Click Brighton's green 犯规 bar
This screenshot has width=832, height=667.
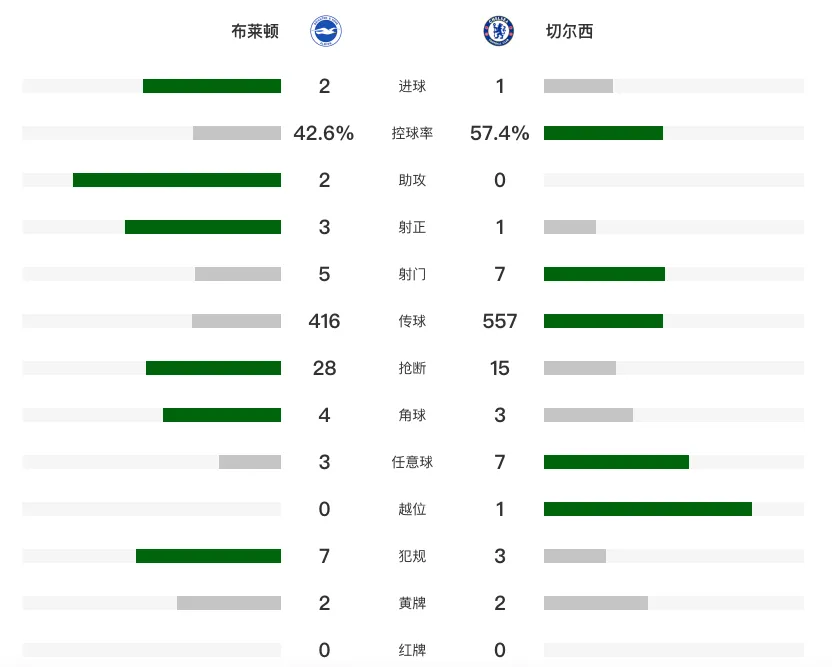click(209, 556)
